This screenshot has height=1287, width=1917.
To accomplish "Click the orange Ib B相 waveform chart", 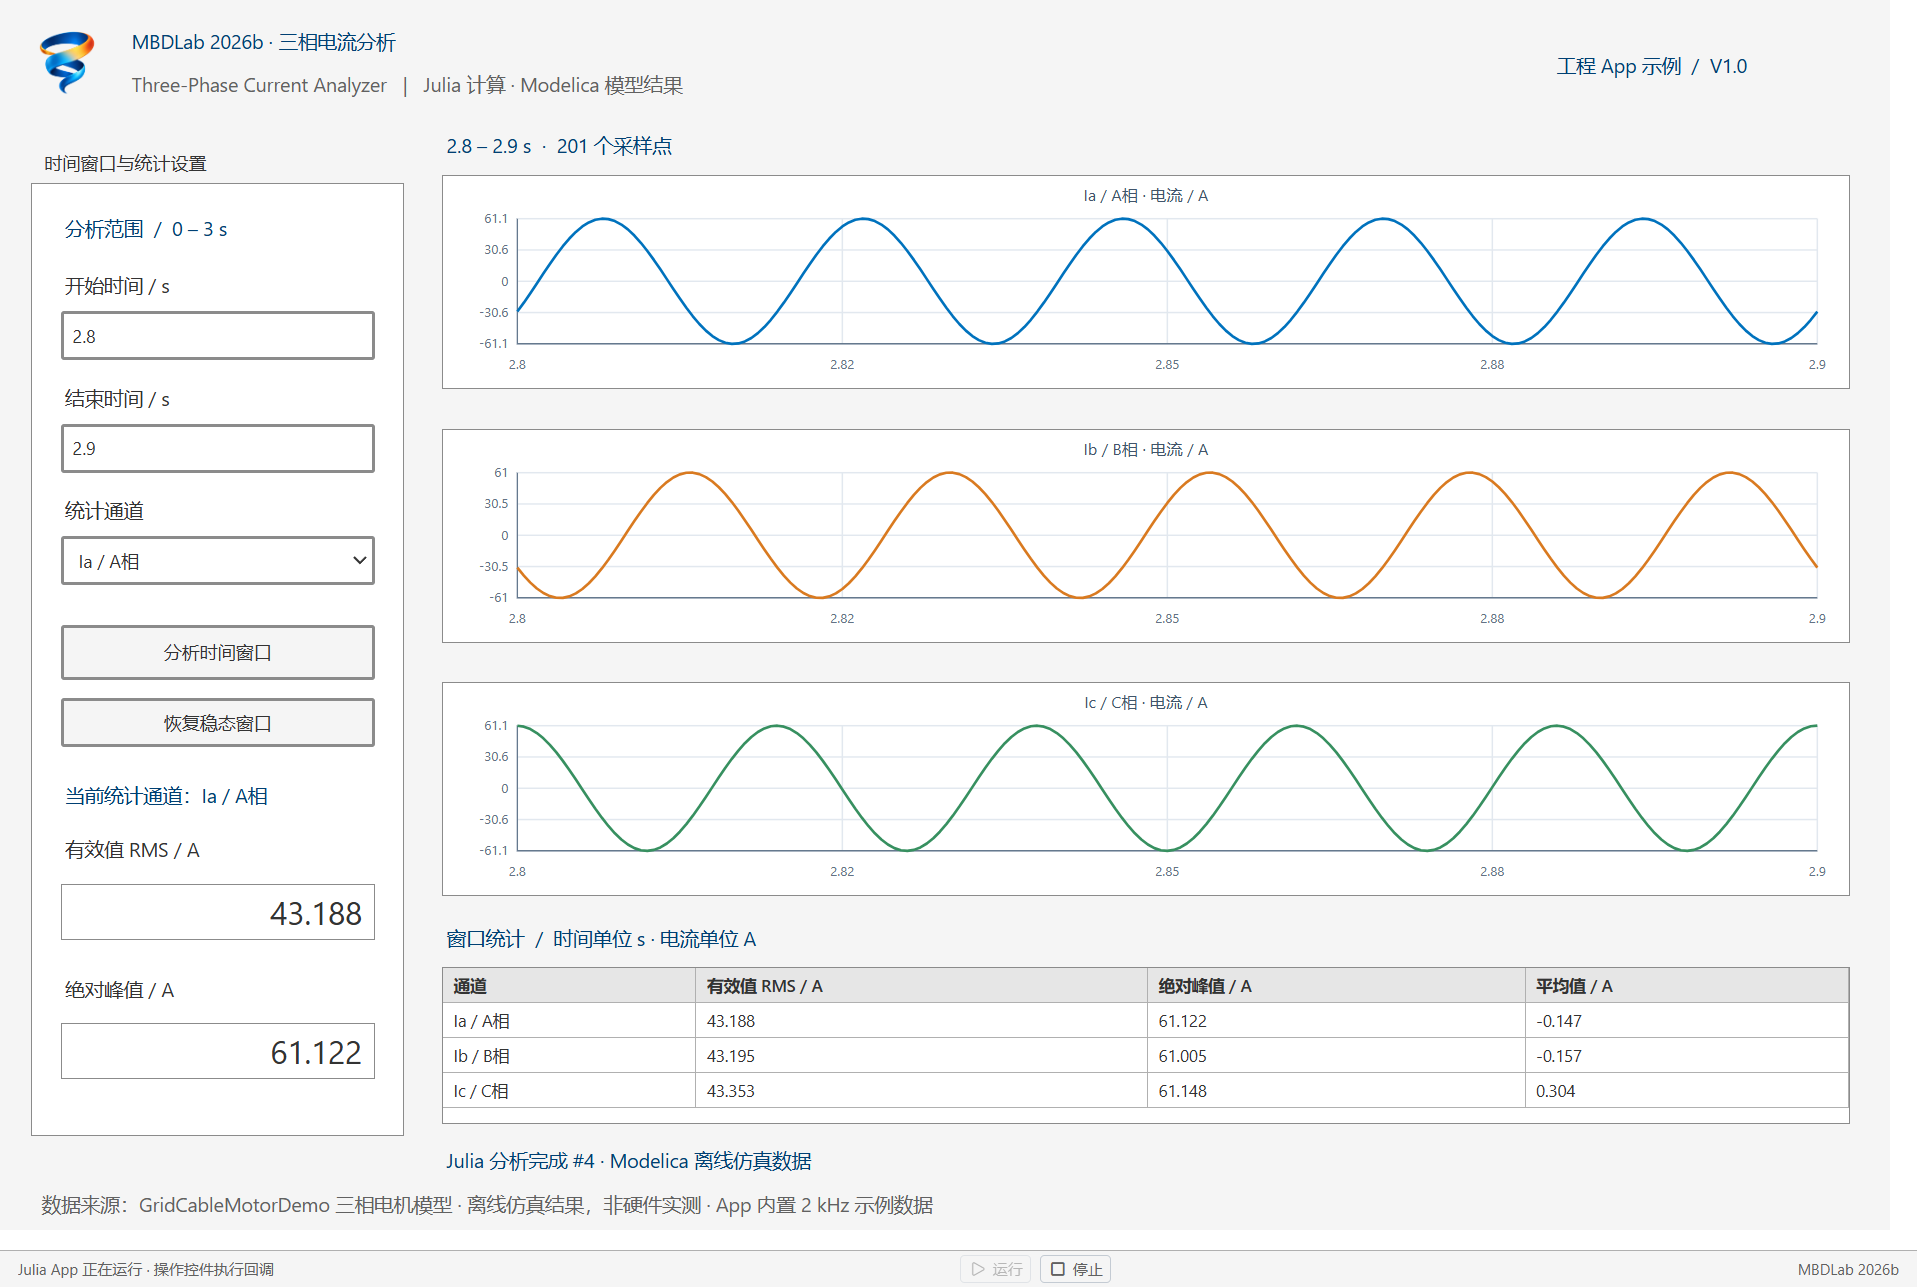I will click(x=1145, y=536).
